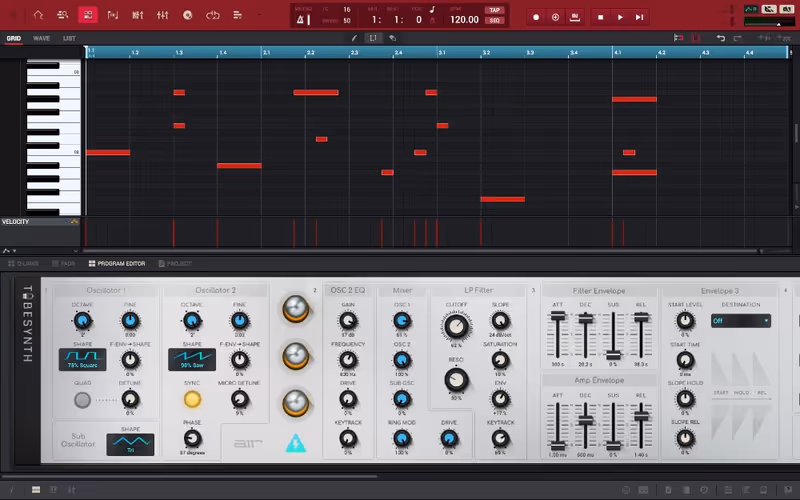Click the redo arrow icon
The image size is (800, 500).
point(737,38)
